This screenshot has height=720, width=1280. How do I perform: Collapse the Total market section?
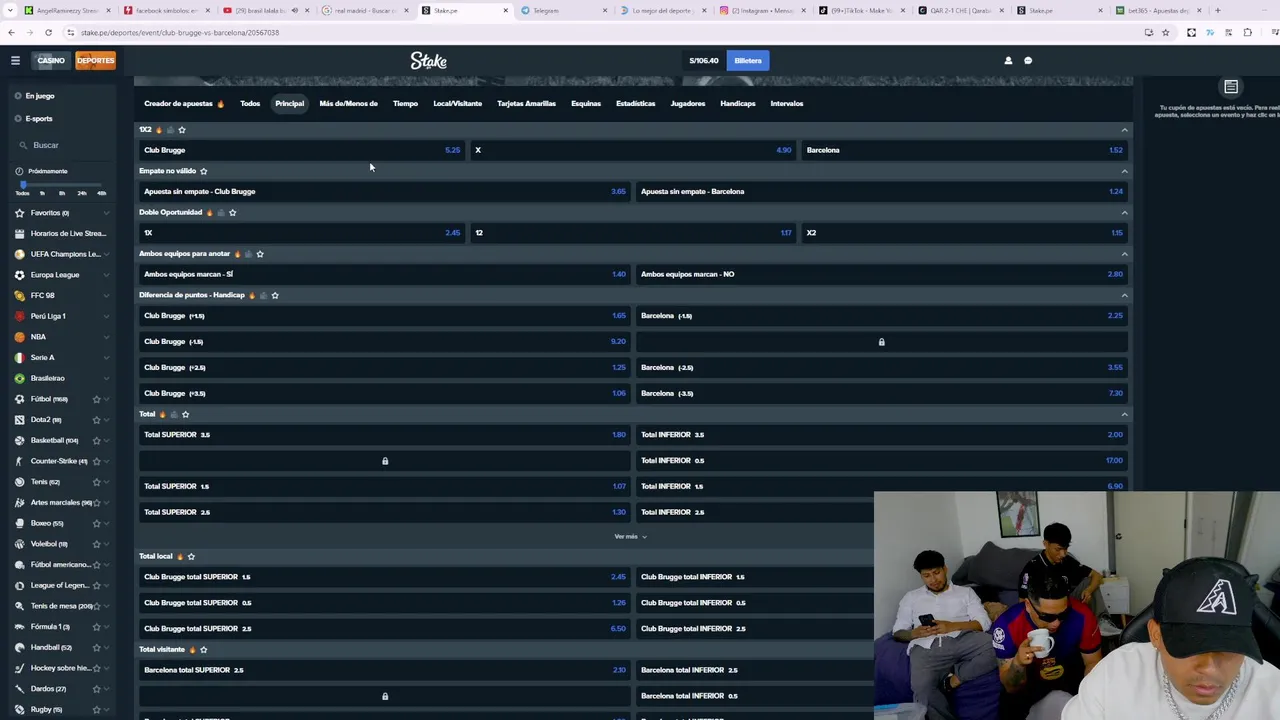(x=1124, y=414)
